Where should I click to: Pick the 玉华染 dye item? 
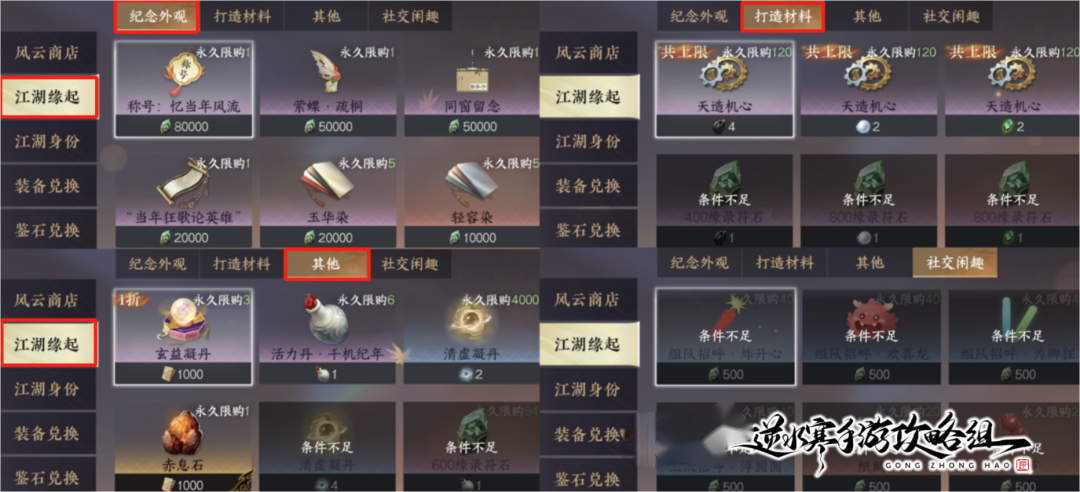(x=327, y=201)
